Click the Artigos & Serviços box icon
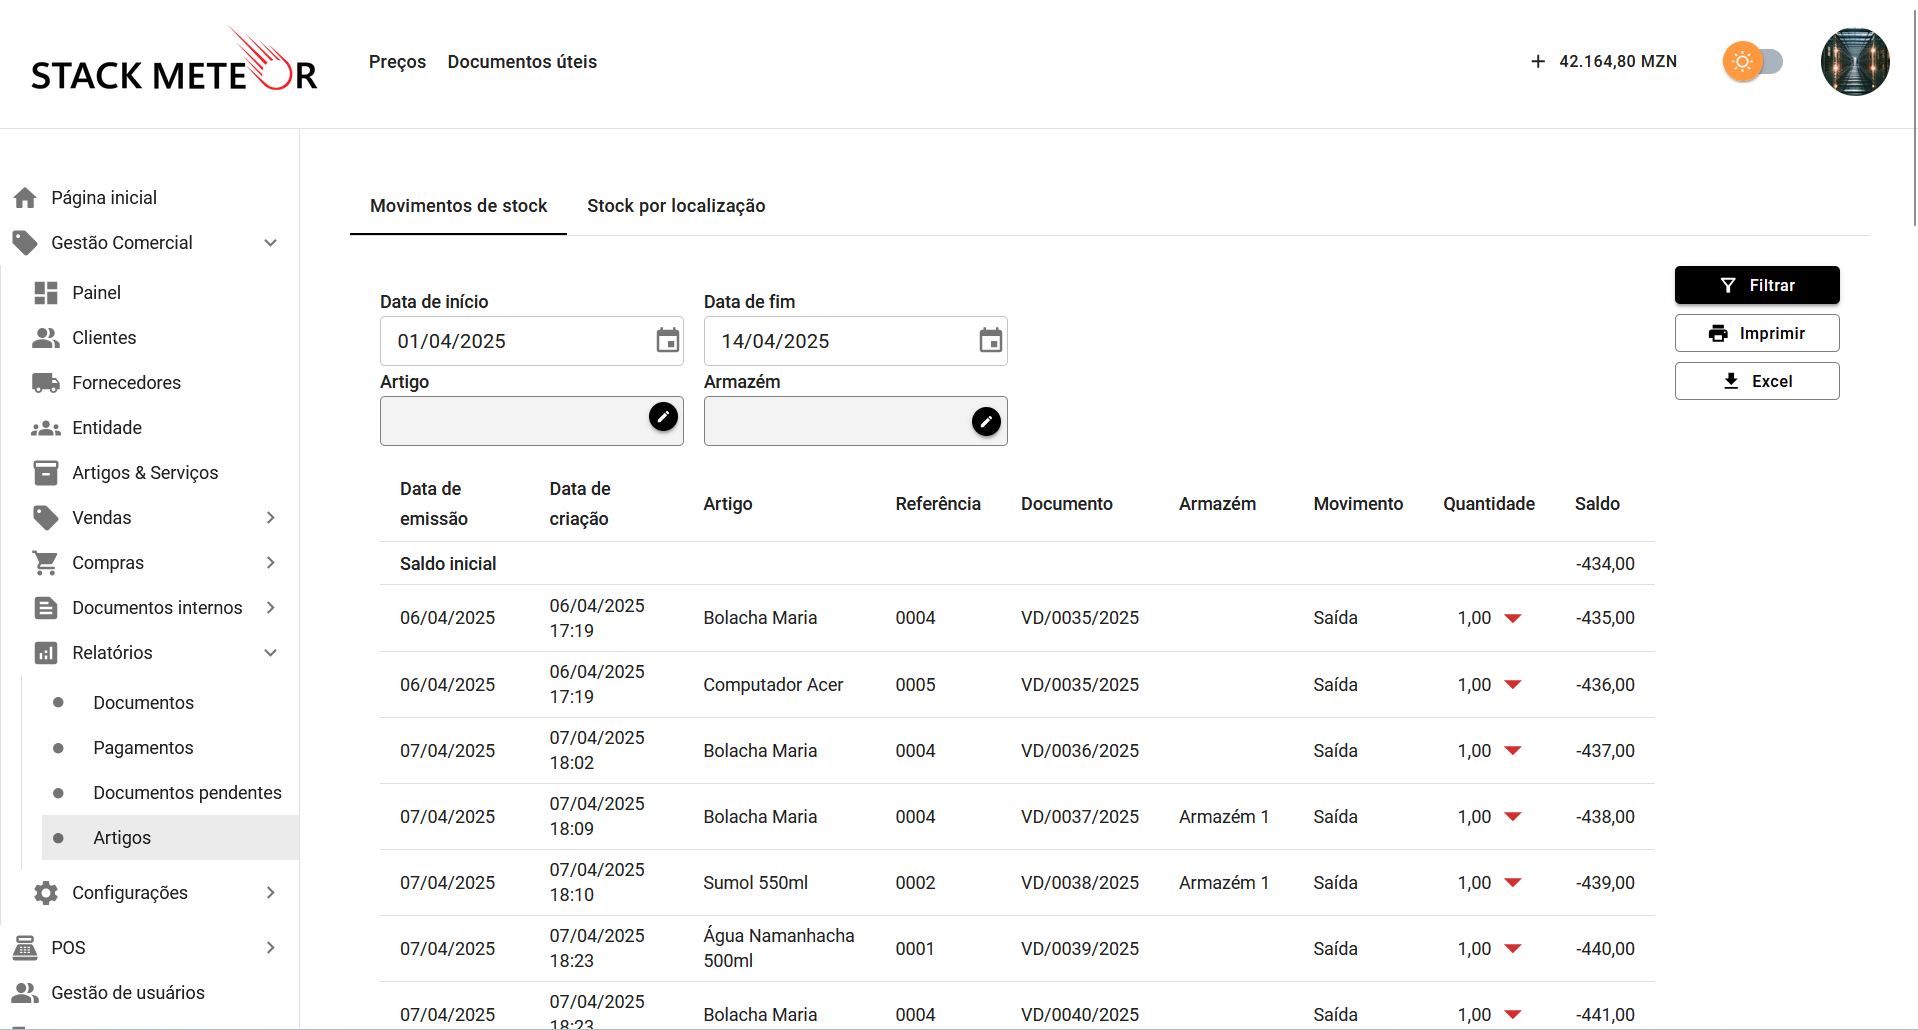The image size is (1918, 1030). 46,473
